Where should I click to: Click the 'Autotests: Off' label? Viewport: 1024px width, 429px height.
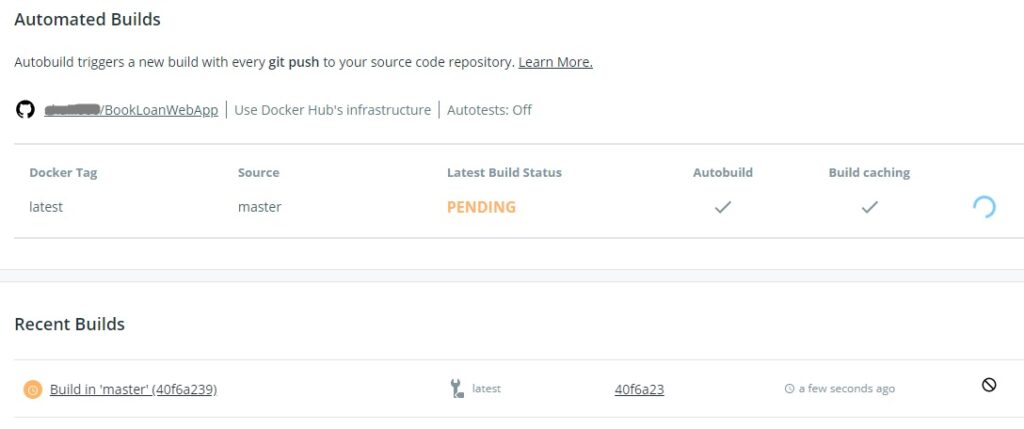click(x=489, y=110)
